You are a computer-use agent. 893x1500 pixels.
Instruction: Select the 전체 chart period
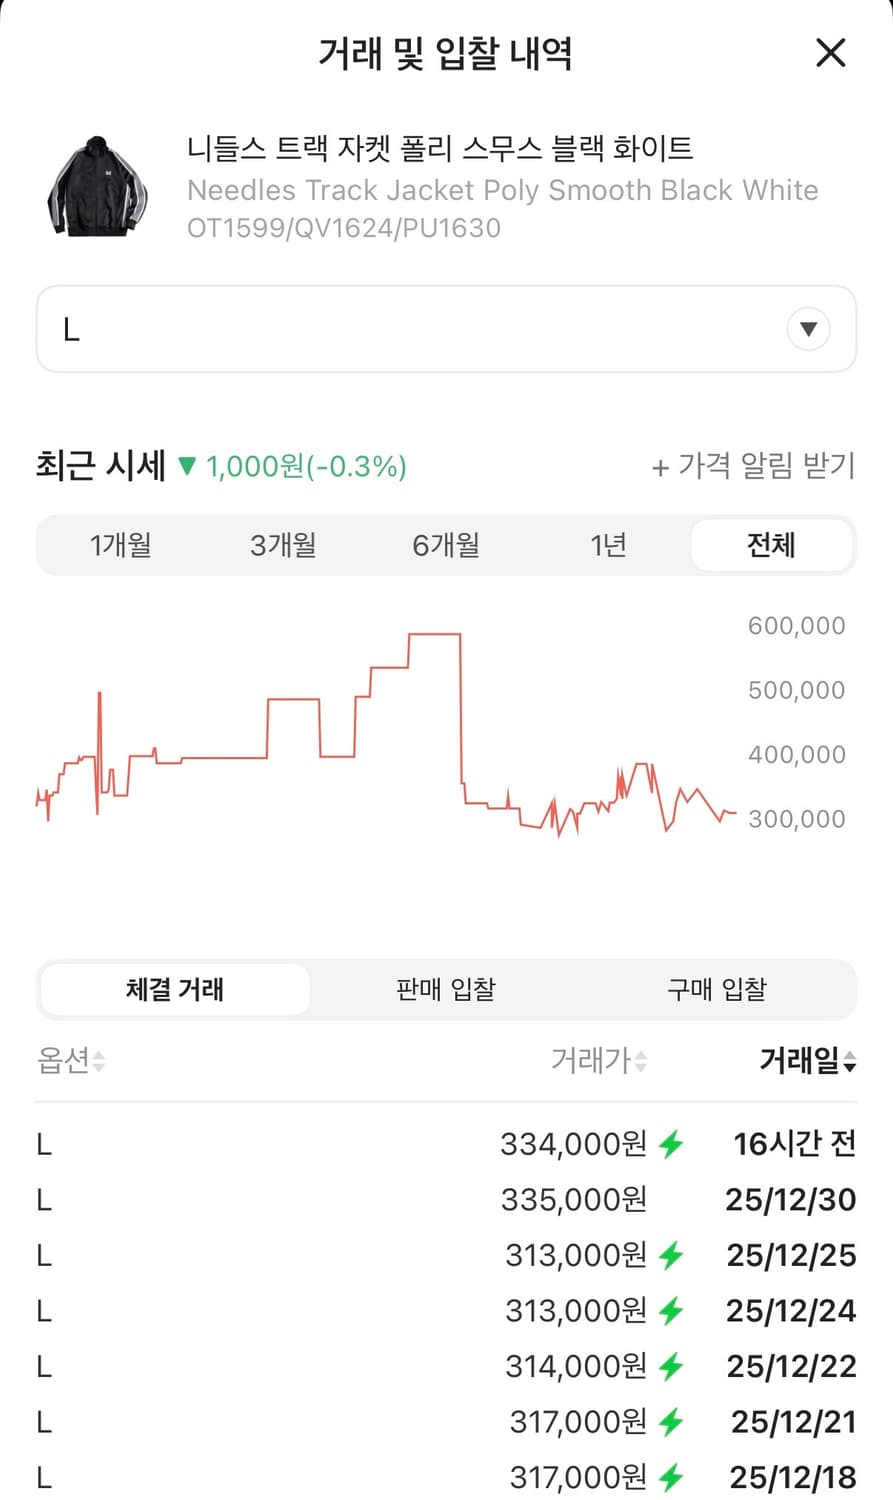pyautogui.click(x=771, y=545)
